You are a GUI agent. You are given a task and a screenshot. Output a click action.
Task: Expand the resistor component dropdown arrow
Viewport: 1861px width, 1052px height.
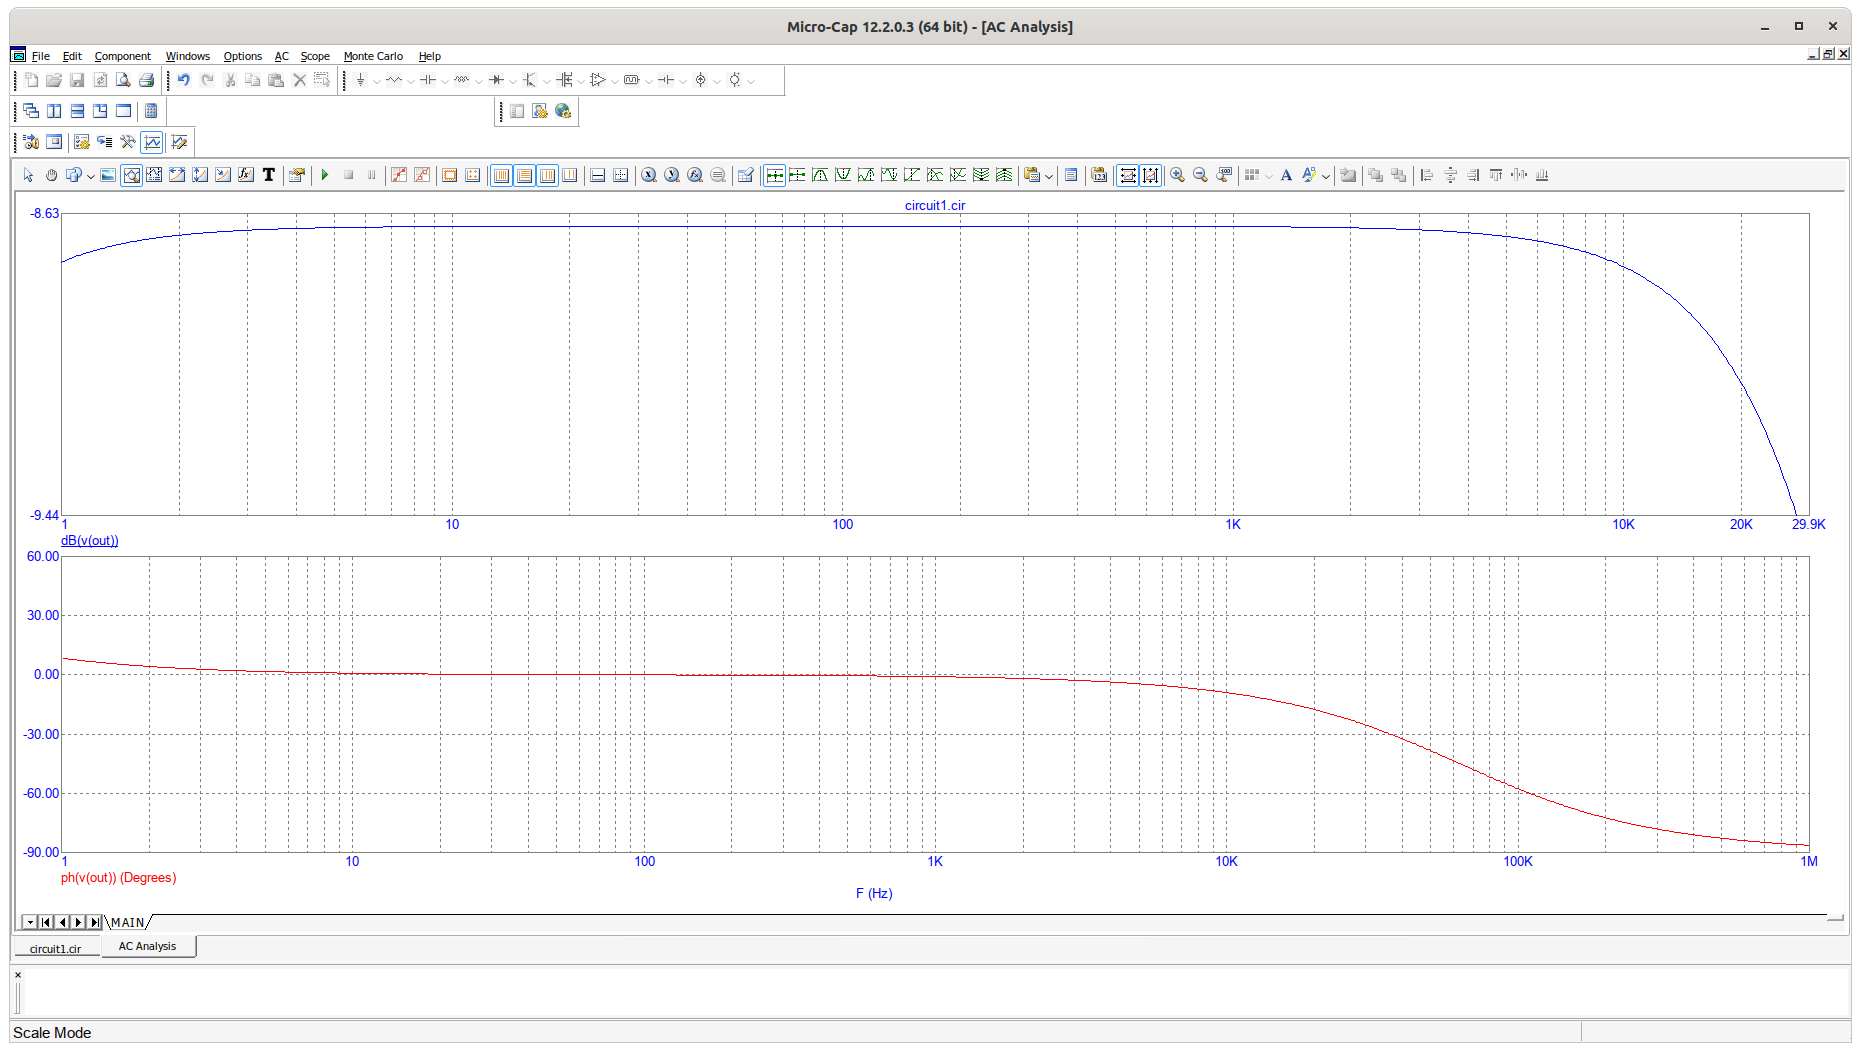click(410, 81)
